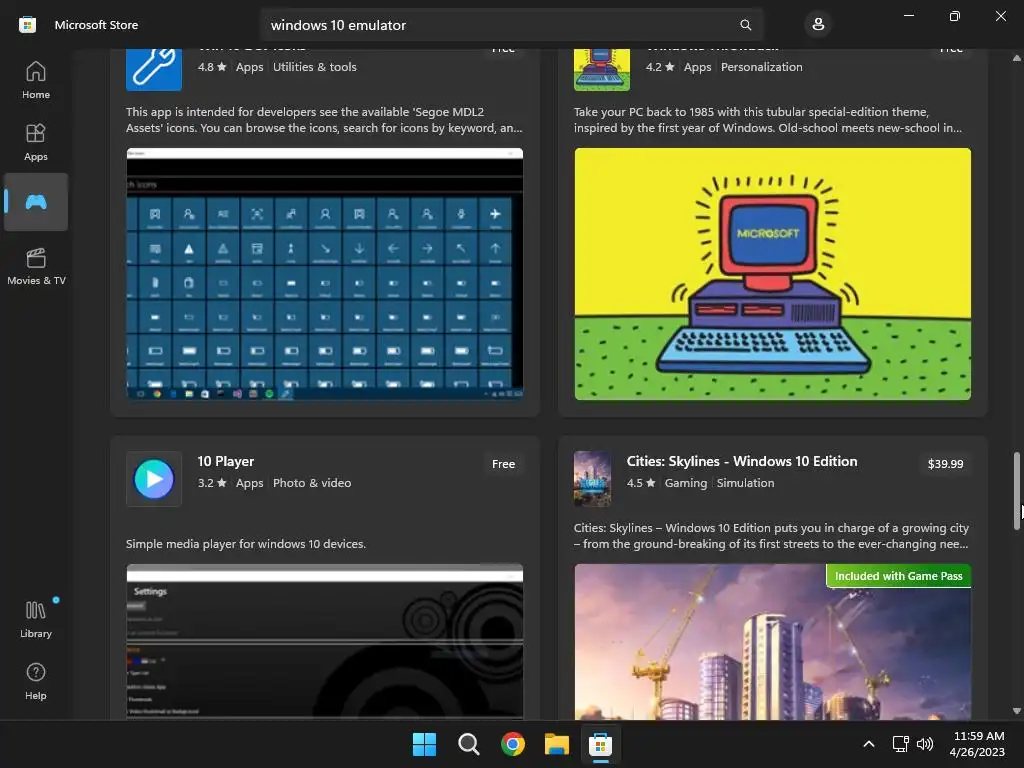Go to Apps section in sidebar
Screen dimensions: 1024x768
[x=35, y=142]
